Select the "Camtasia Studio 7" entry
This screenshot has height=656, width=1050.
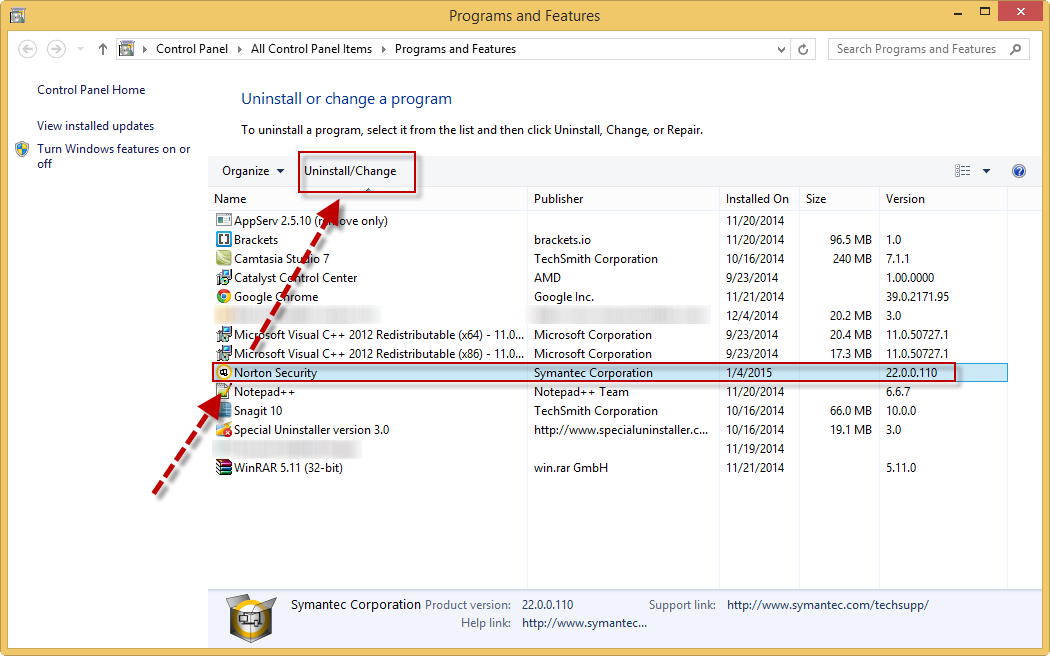click(x=281, y=258)
